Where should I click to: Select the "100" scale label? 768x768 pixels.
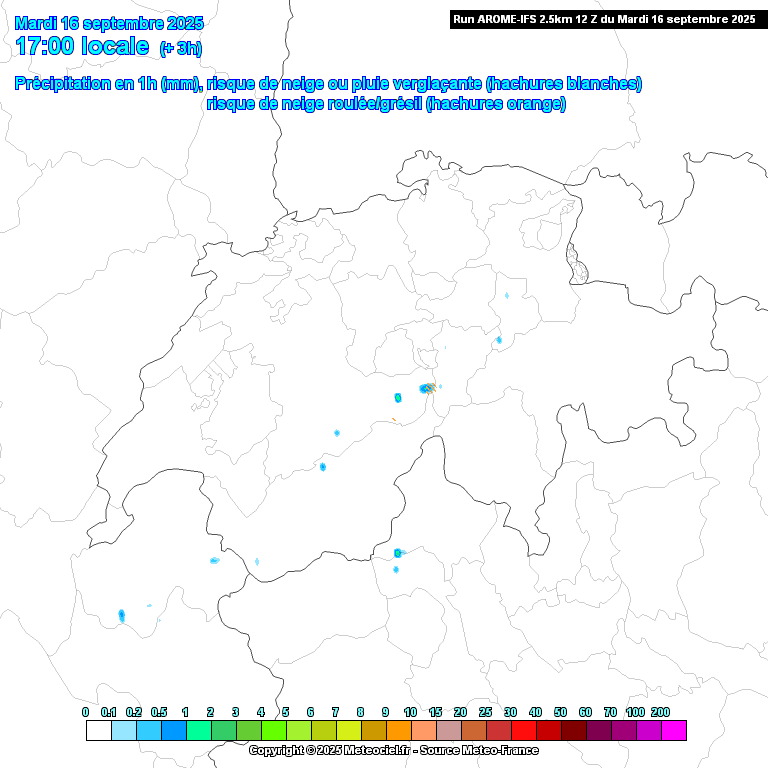coord(635,712)
